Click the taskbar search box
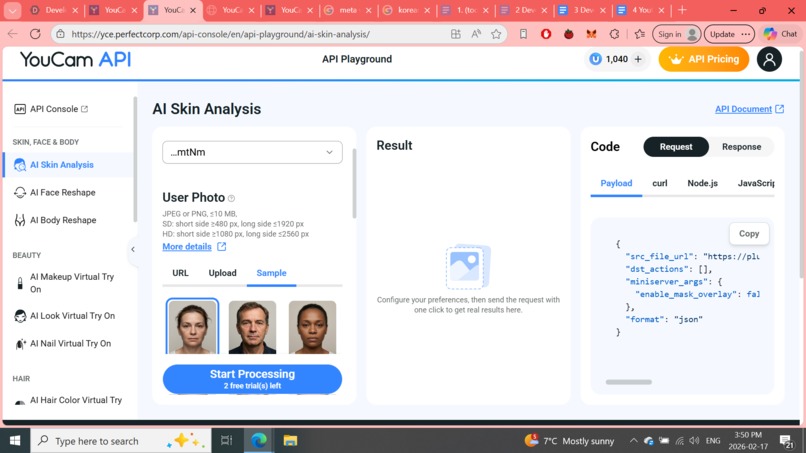 [121, 441]
